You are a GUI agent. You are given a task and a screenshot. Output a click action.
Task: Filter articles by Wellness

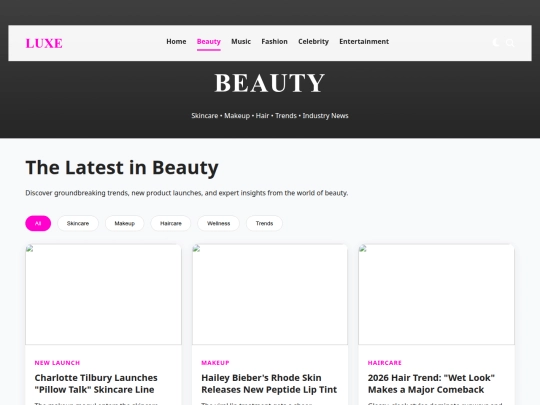click(218, 224)
